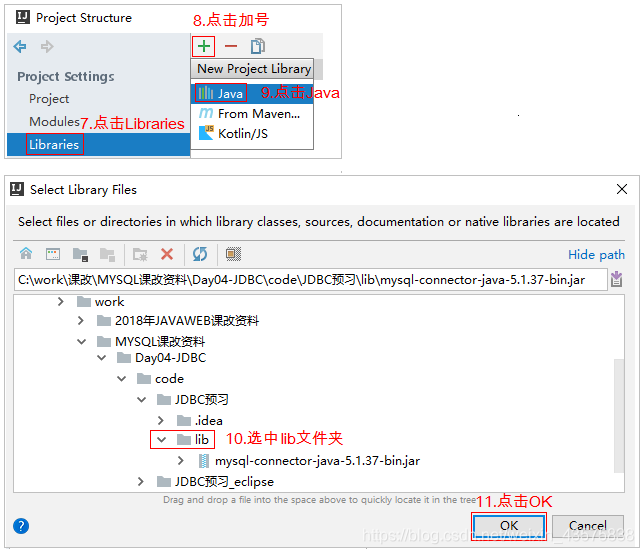Click Show Hidden Files and Directories icon
This screenshot has width=644, height=554.
point(233,254)
